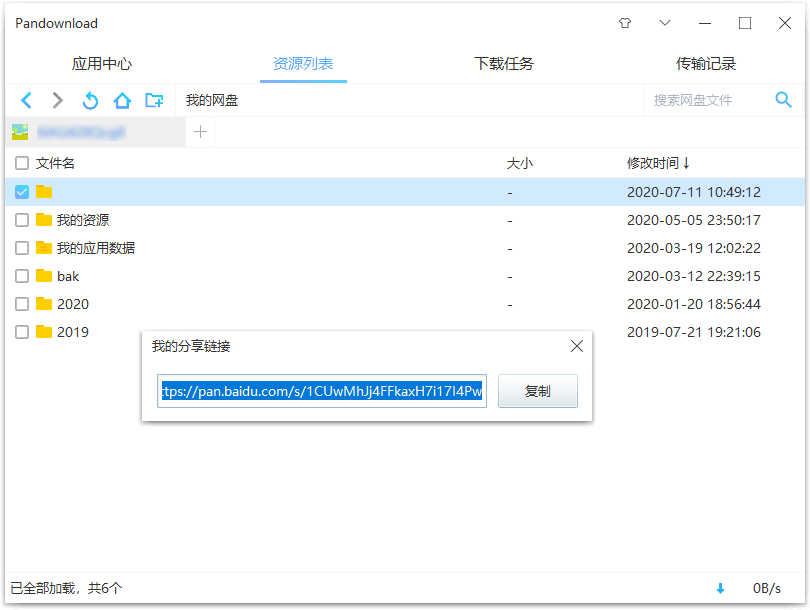
Task: Open the title bar dropdown chevron
Action: pos(664,22)
